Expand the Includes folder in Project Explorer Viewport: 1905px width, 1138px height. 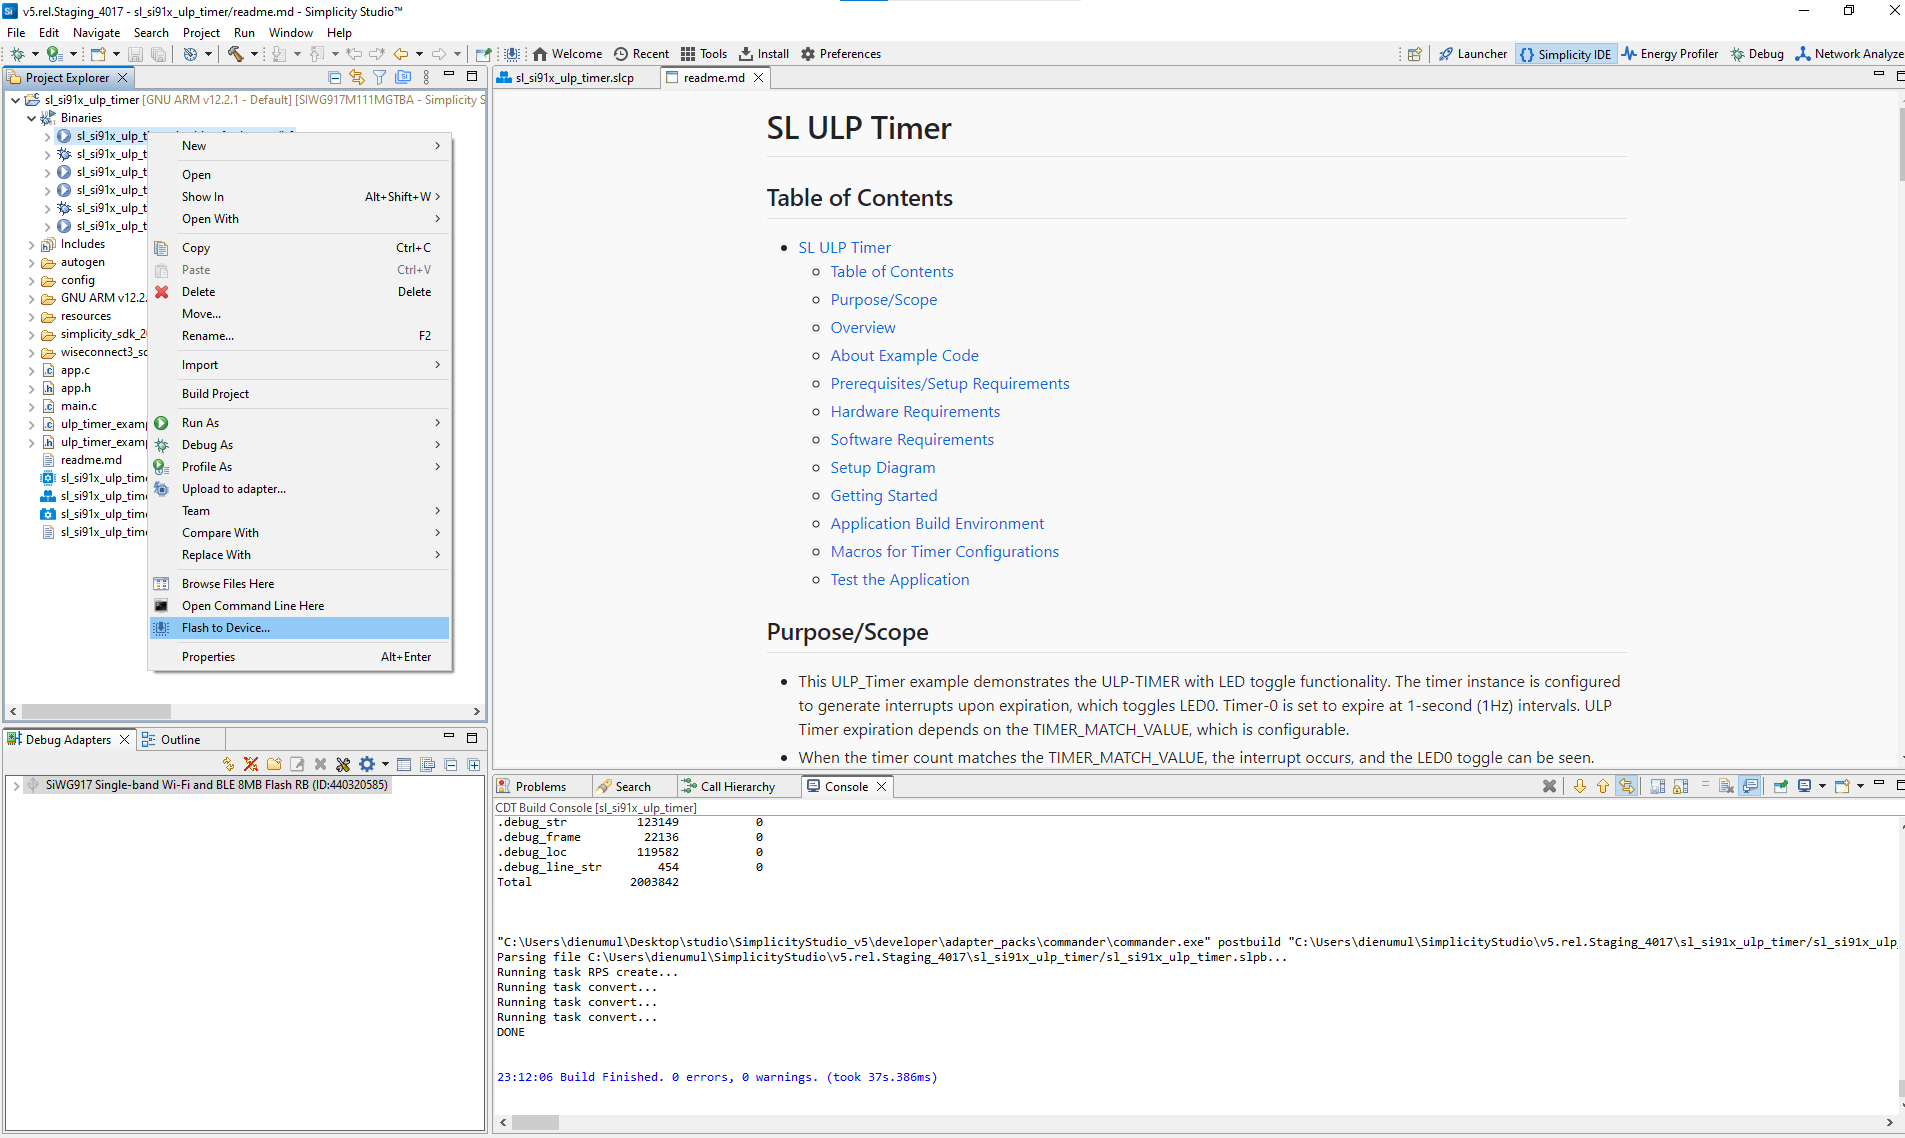(31, 243)
